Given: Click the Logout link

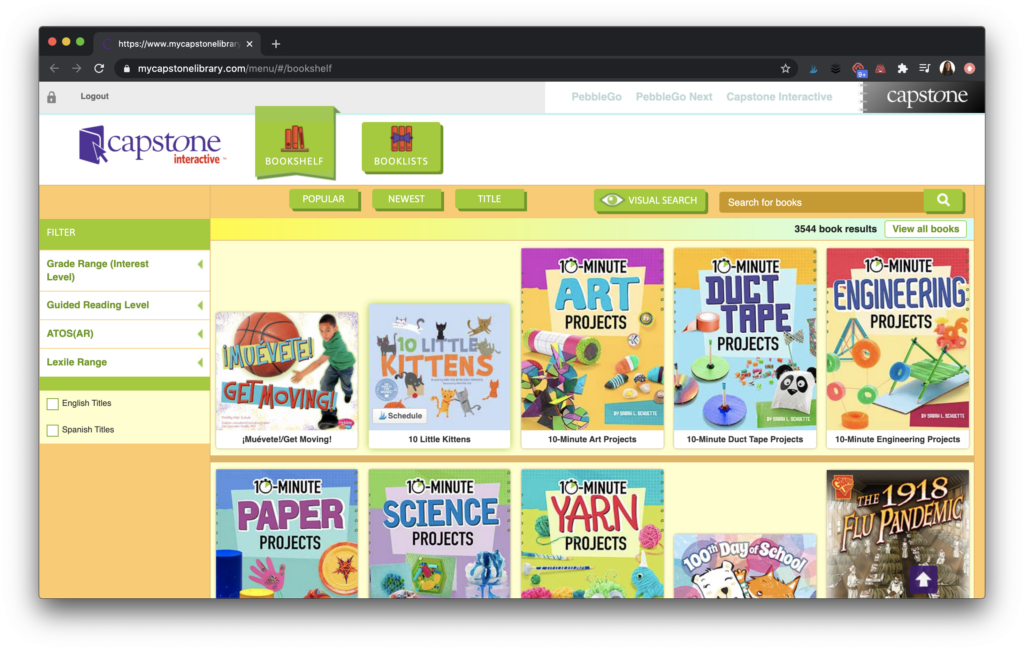Looking at the screenshot, I should (x=94, y=96).
